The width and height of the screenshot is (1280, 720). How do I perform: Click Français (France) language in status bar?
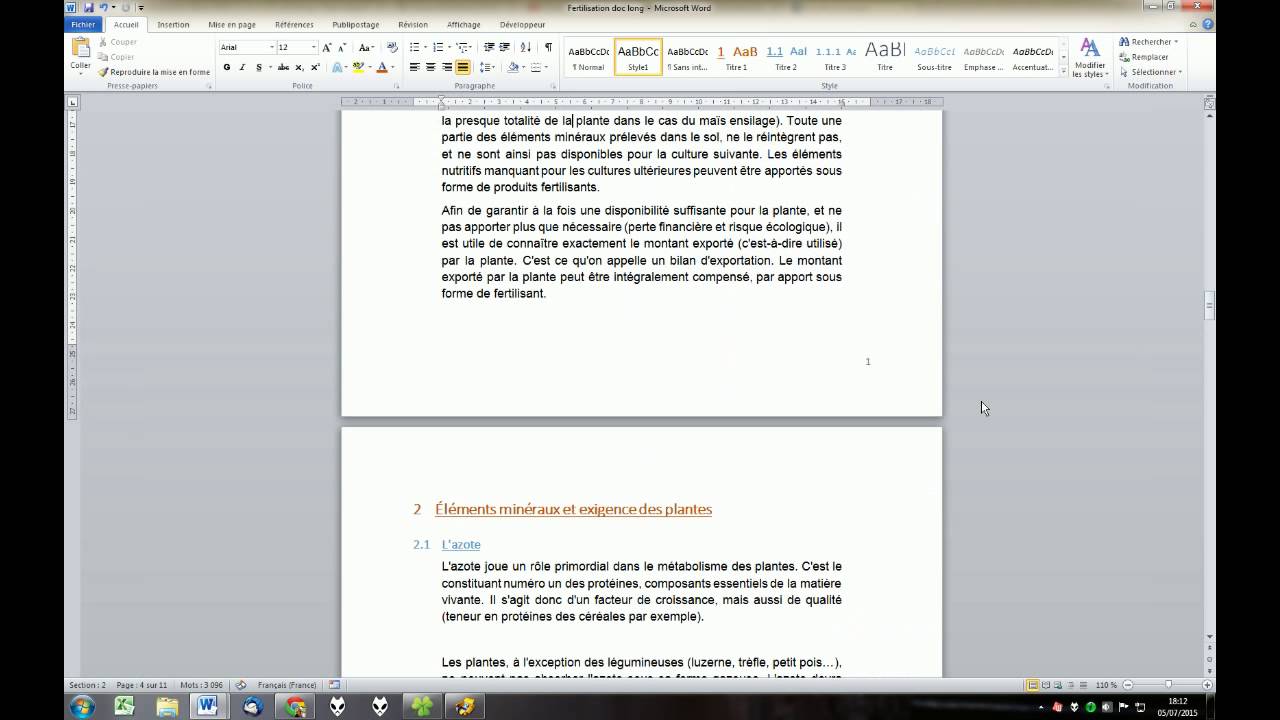pos(287,685)
